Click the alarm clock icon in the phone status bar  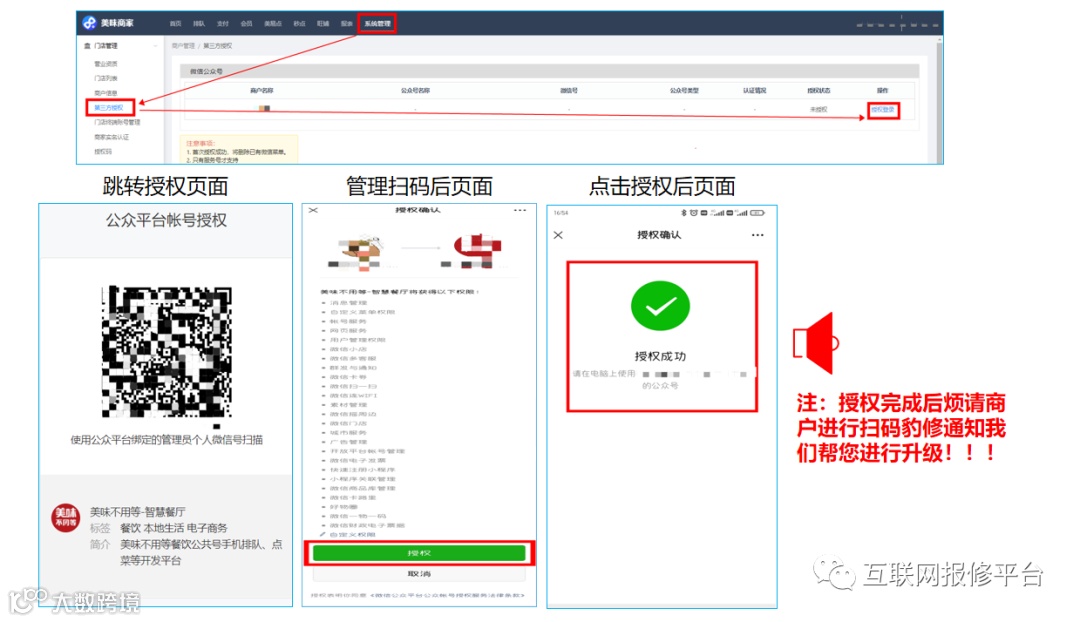[694, 213]
